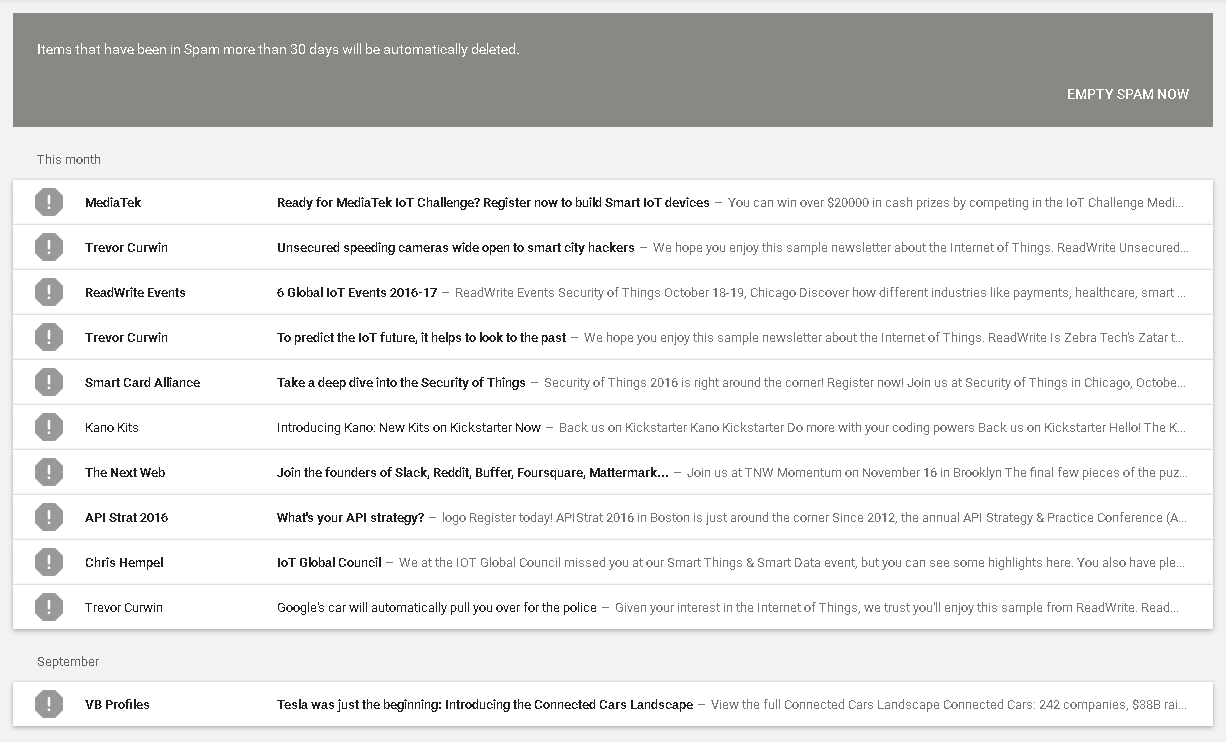1226x742 pixels.
Task: Open Join the founders of Slack email
Action: point(473,472)
